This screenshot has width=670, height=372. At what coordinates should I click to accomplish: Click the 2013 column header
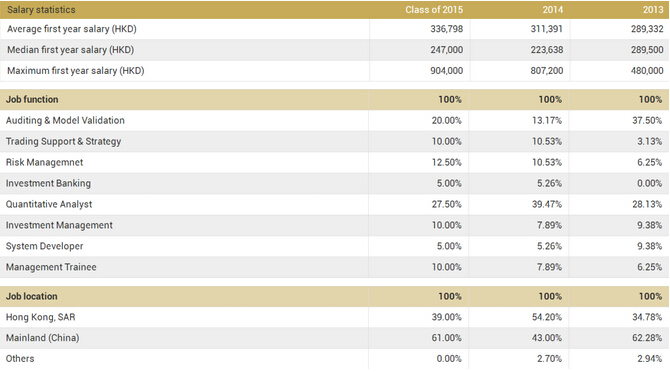[653, 9]
